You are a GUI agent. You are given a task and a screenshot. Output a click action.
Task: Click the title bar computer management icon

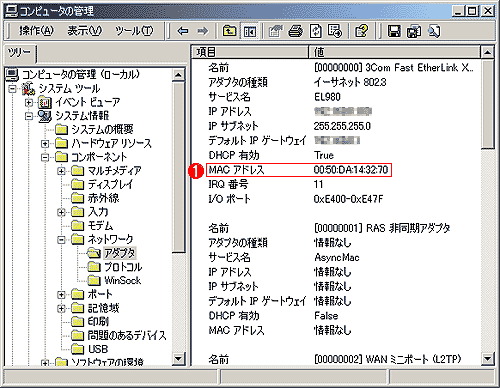12,11
